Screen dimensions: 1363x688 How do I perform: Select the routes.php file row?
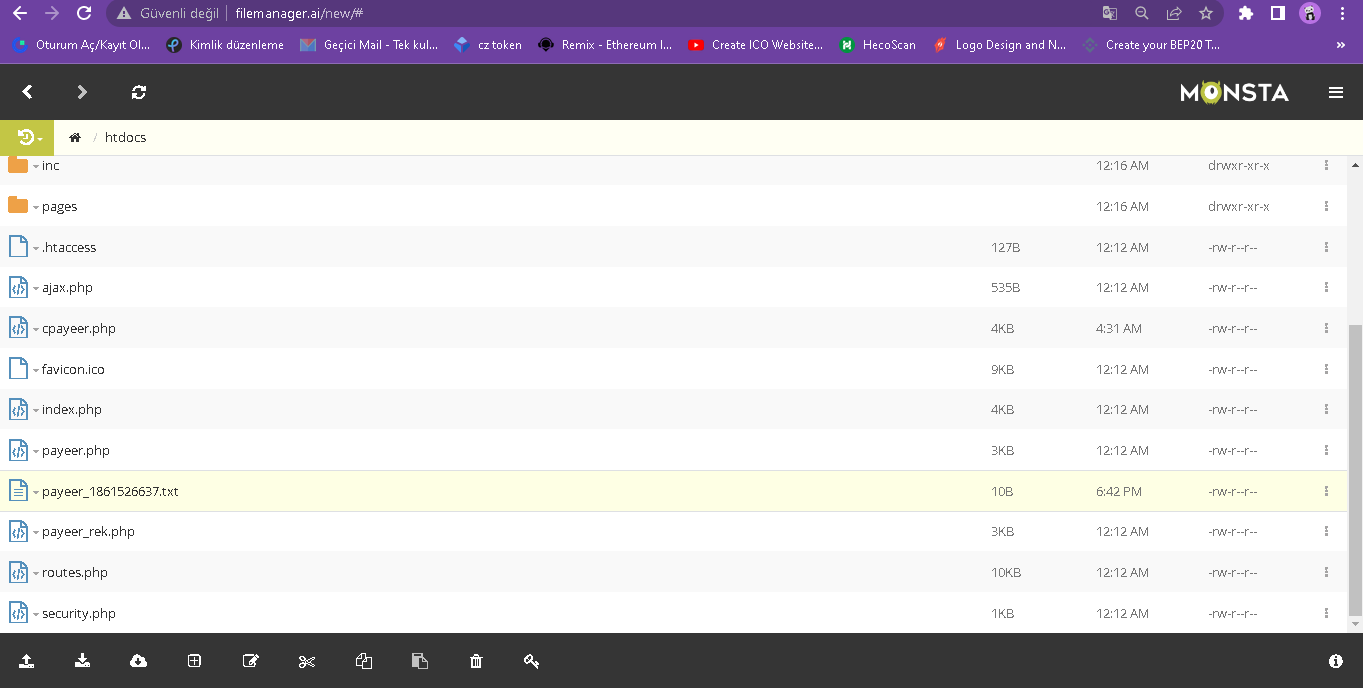pos(500,573)
